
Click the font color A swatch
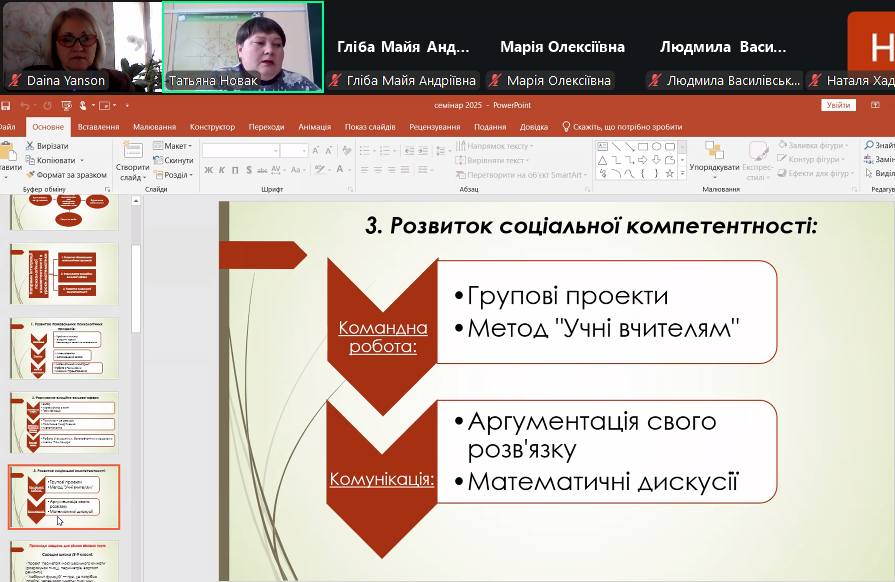[338, 170]
